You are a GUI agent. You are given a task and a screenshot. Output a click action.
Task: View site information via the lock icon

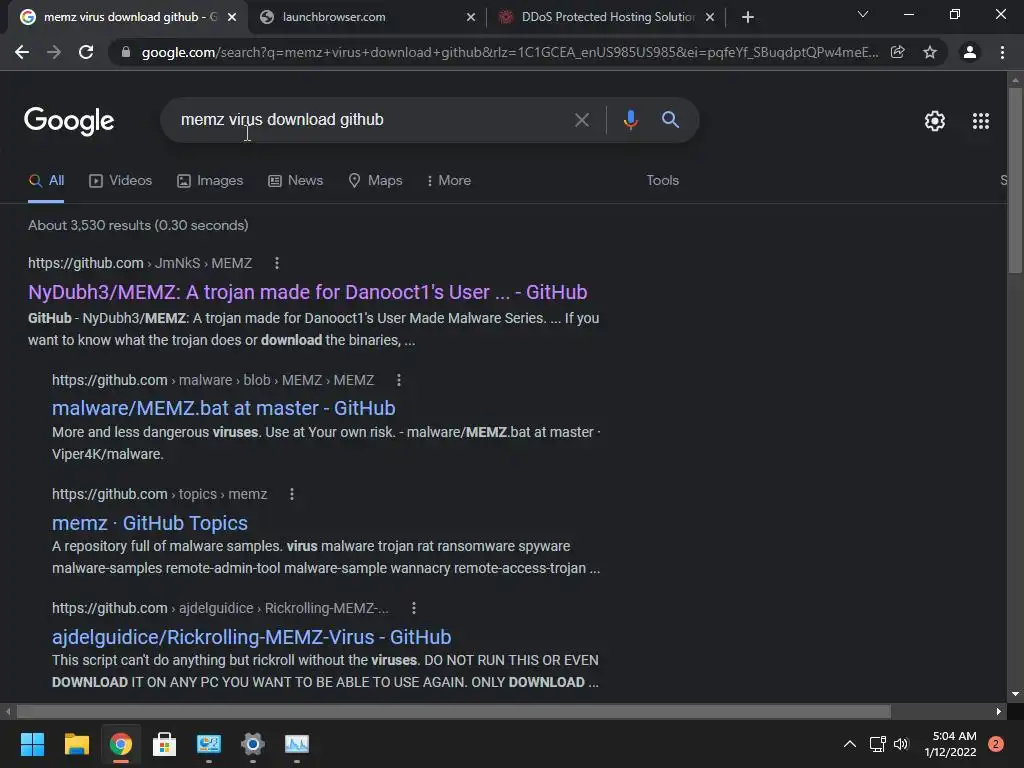126,52
